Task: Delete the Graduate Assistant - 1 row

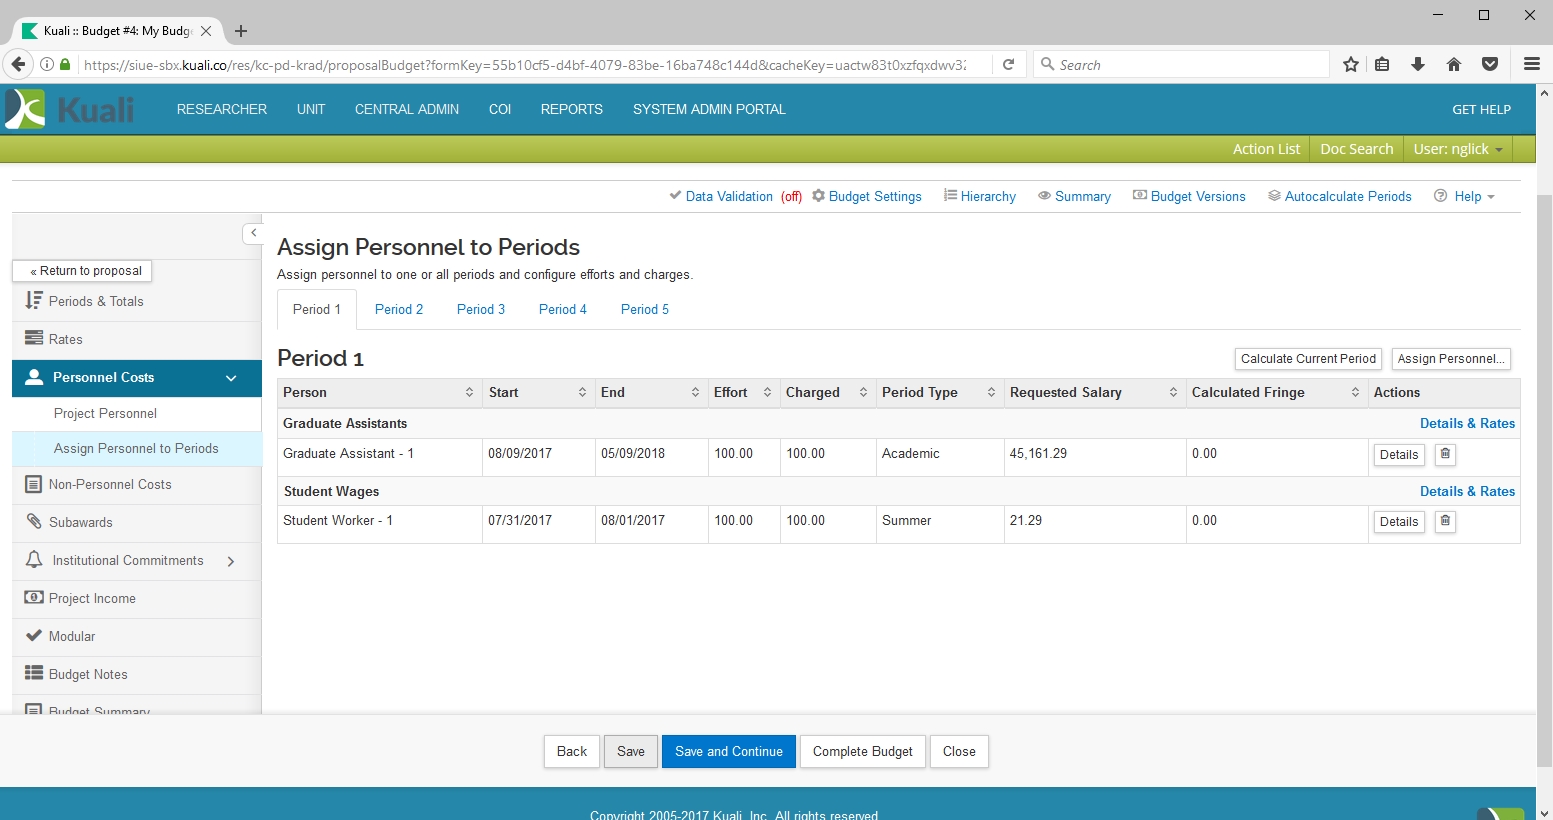Action: [1445, 454]
